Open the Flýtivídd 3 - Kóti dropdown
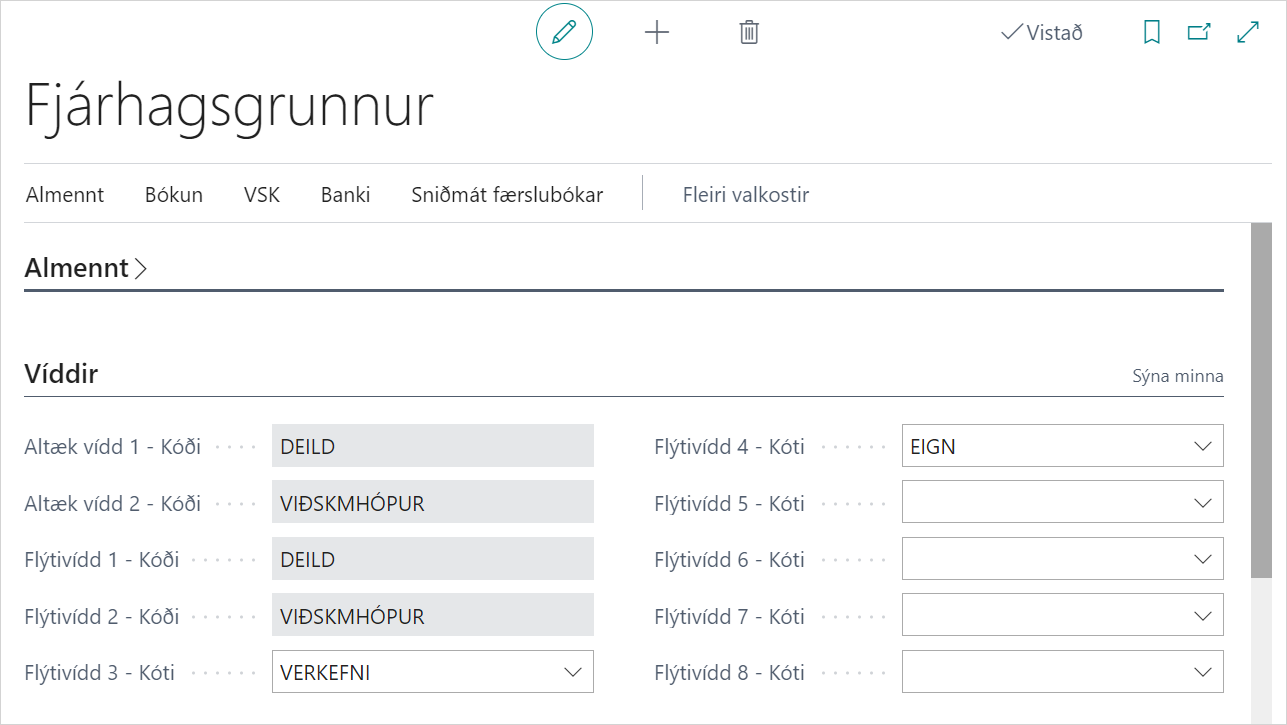Viewport: 1287px width, 725px height. (573, 673)
